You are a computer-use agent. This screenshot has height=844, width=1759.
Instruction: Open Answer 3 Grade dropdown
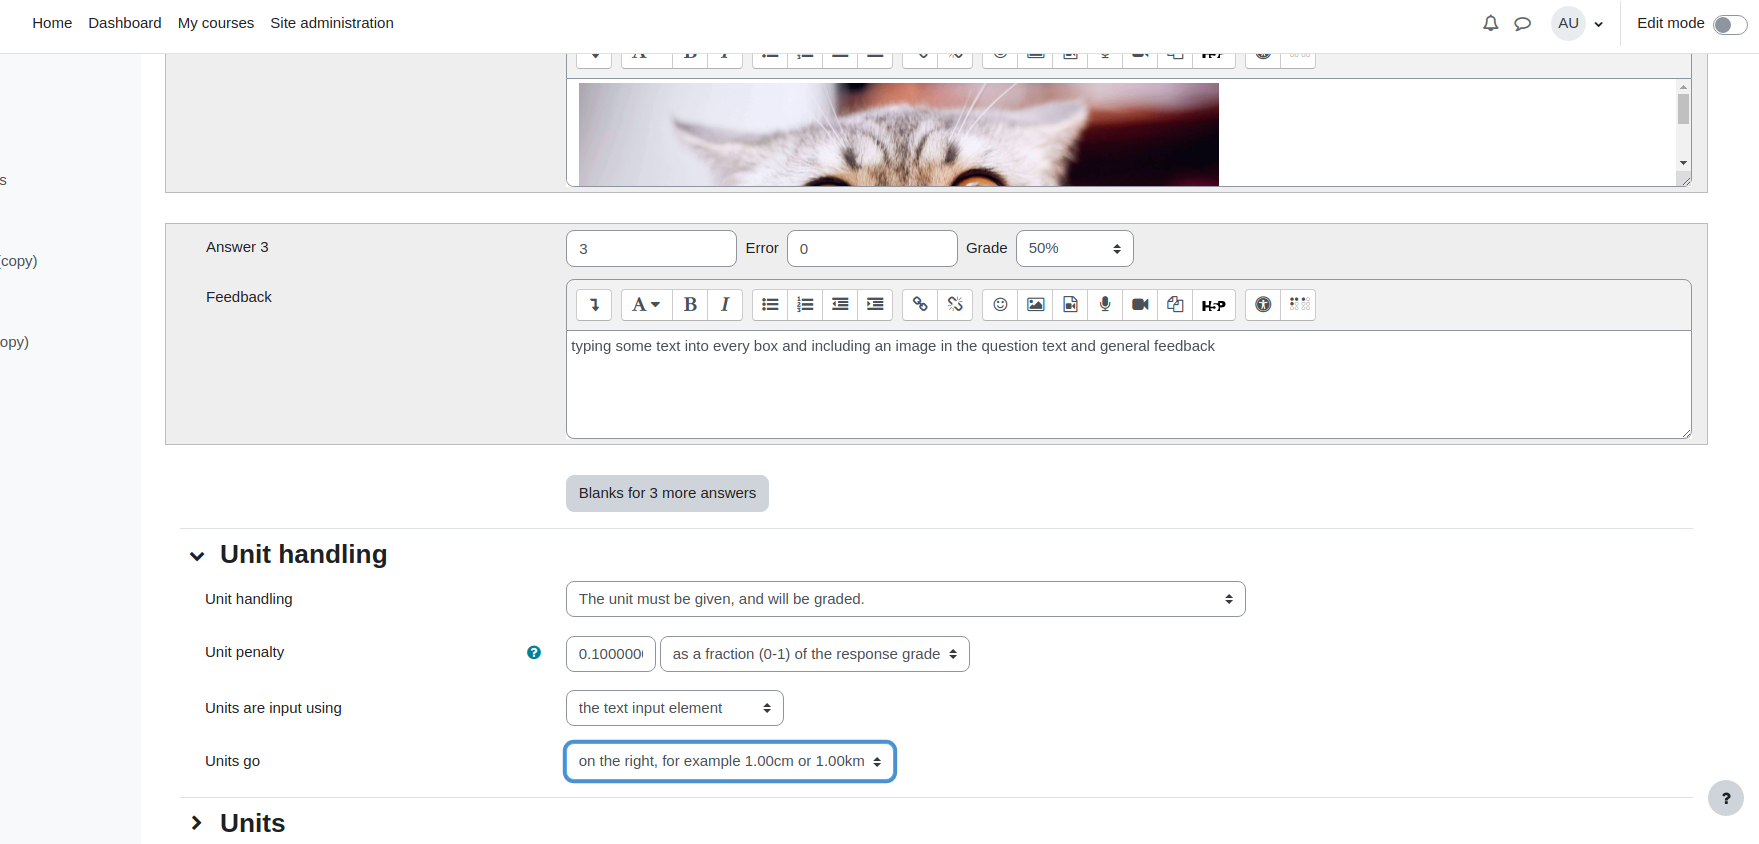(1075, 248)
